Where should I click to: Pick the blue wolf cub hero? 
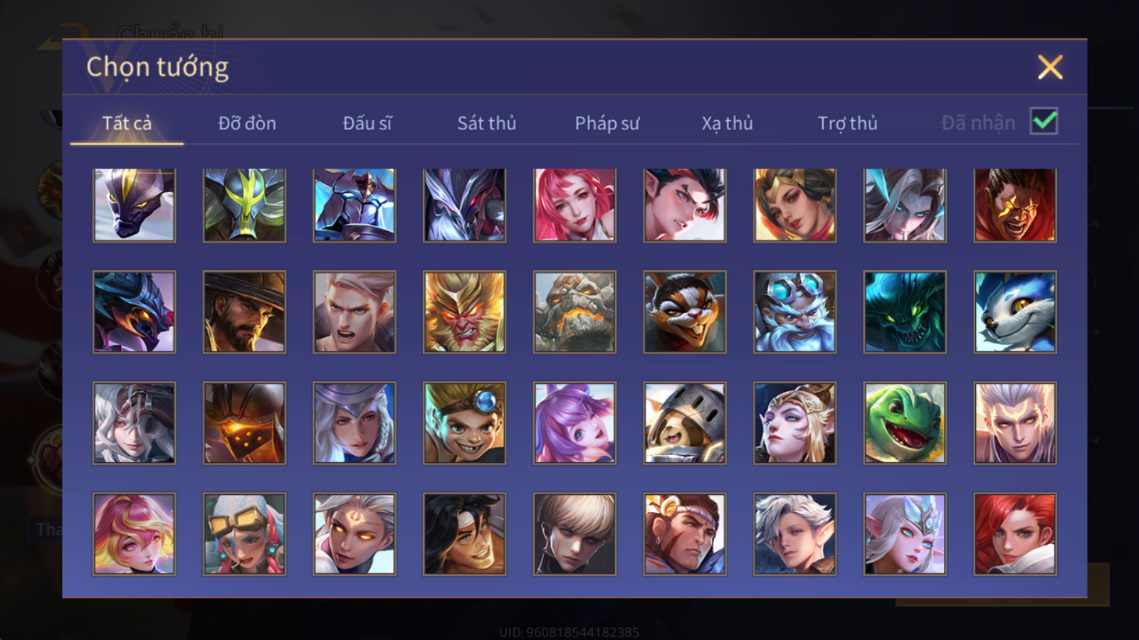(x=1015, y=312)
